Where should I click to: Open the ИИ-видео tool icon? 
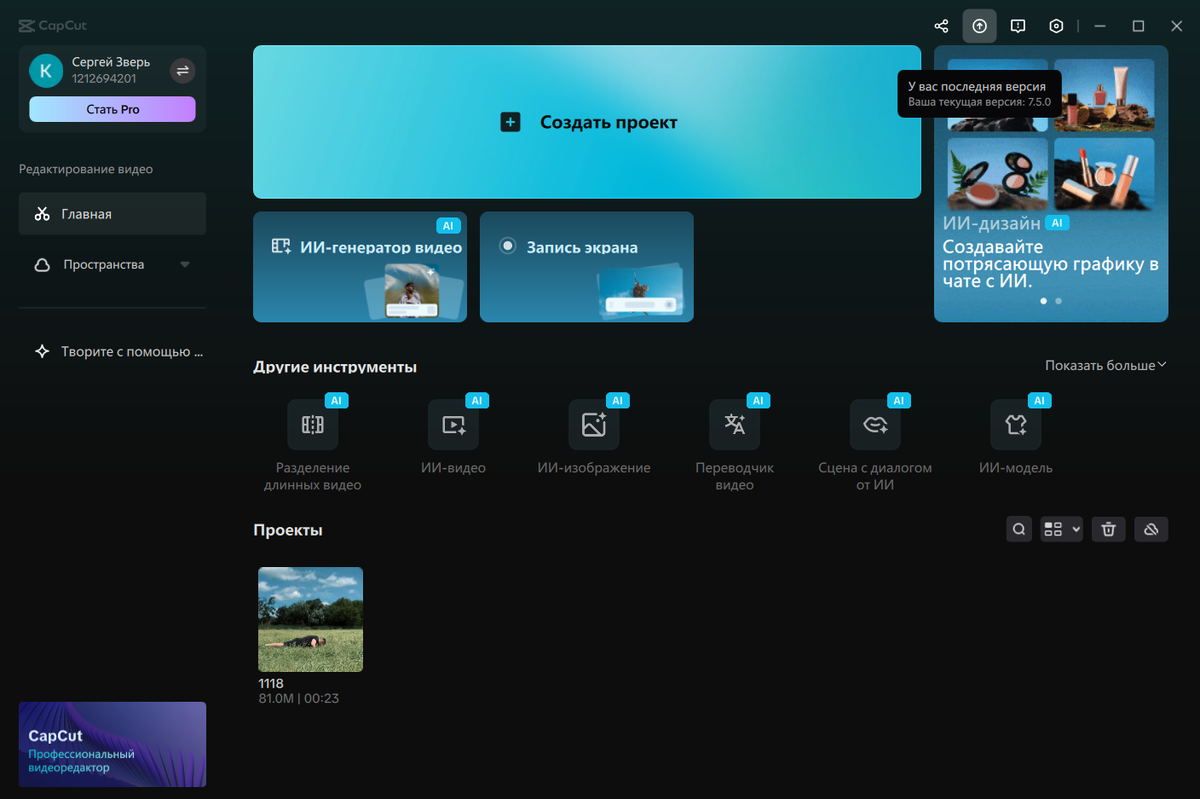[453, 425]
